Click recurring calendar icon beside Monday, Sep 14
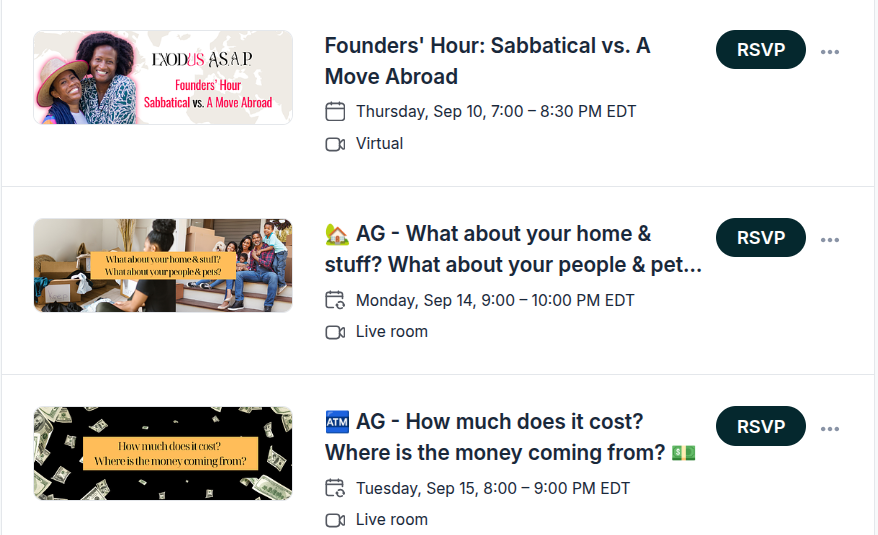The height and width of the screenshot is (535, 878). [x=335, y=300]
